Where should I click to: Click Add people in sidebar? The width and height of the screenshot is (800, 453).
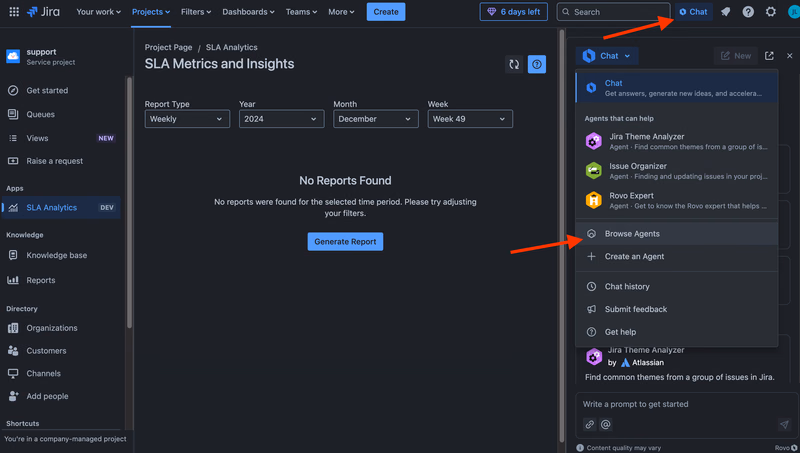click(61, 396)
